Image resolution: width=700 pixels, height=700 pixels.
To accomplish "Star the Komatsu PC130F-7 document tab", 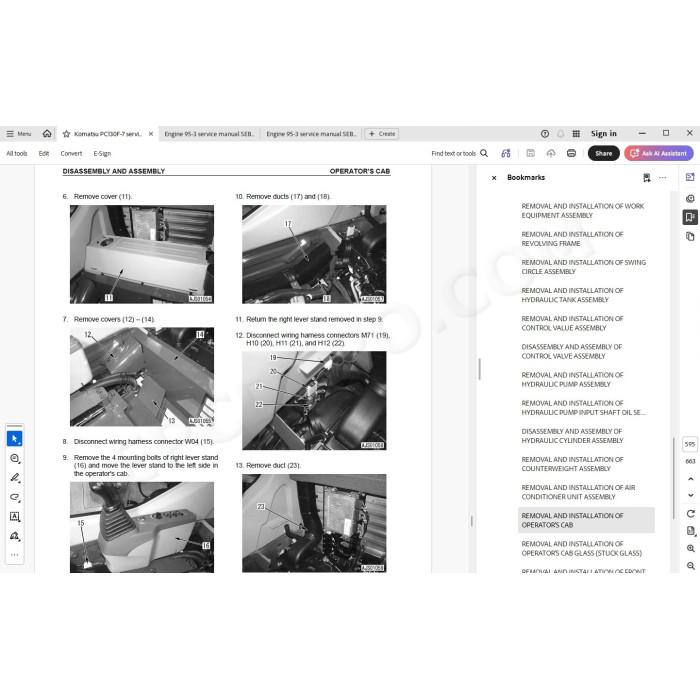I will (67, 134).
